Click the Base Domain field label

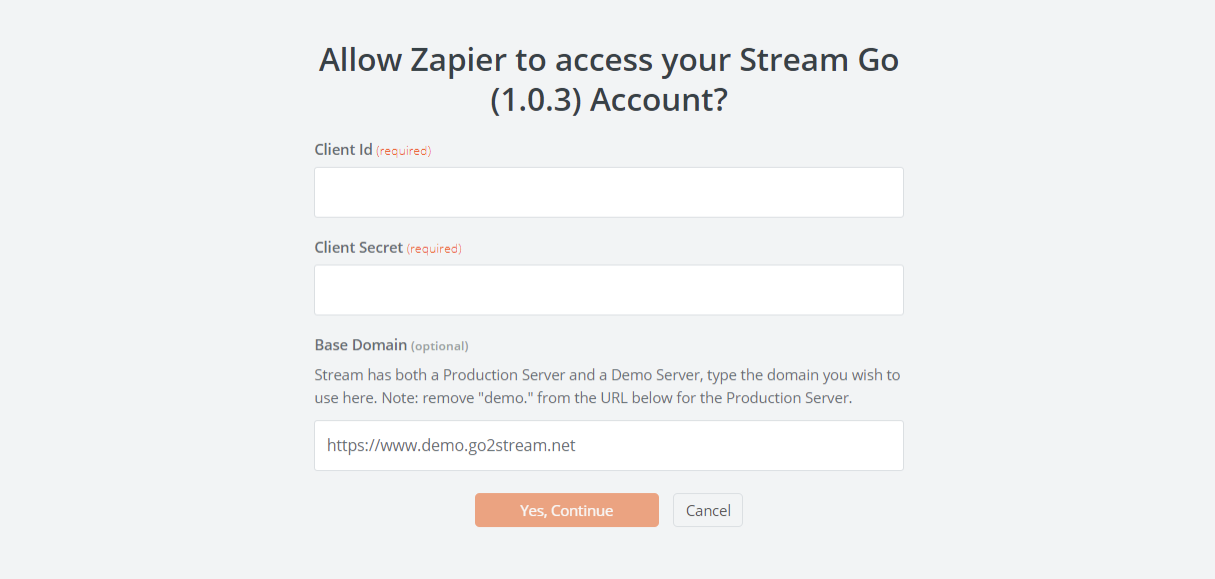pos(360,345)
